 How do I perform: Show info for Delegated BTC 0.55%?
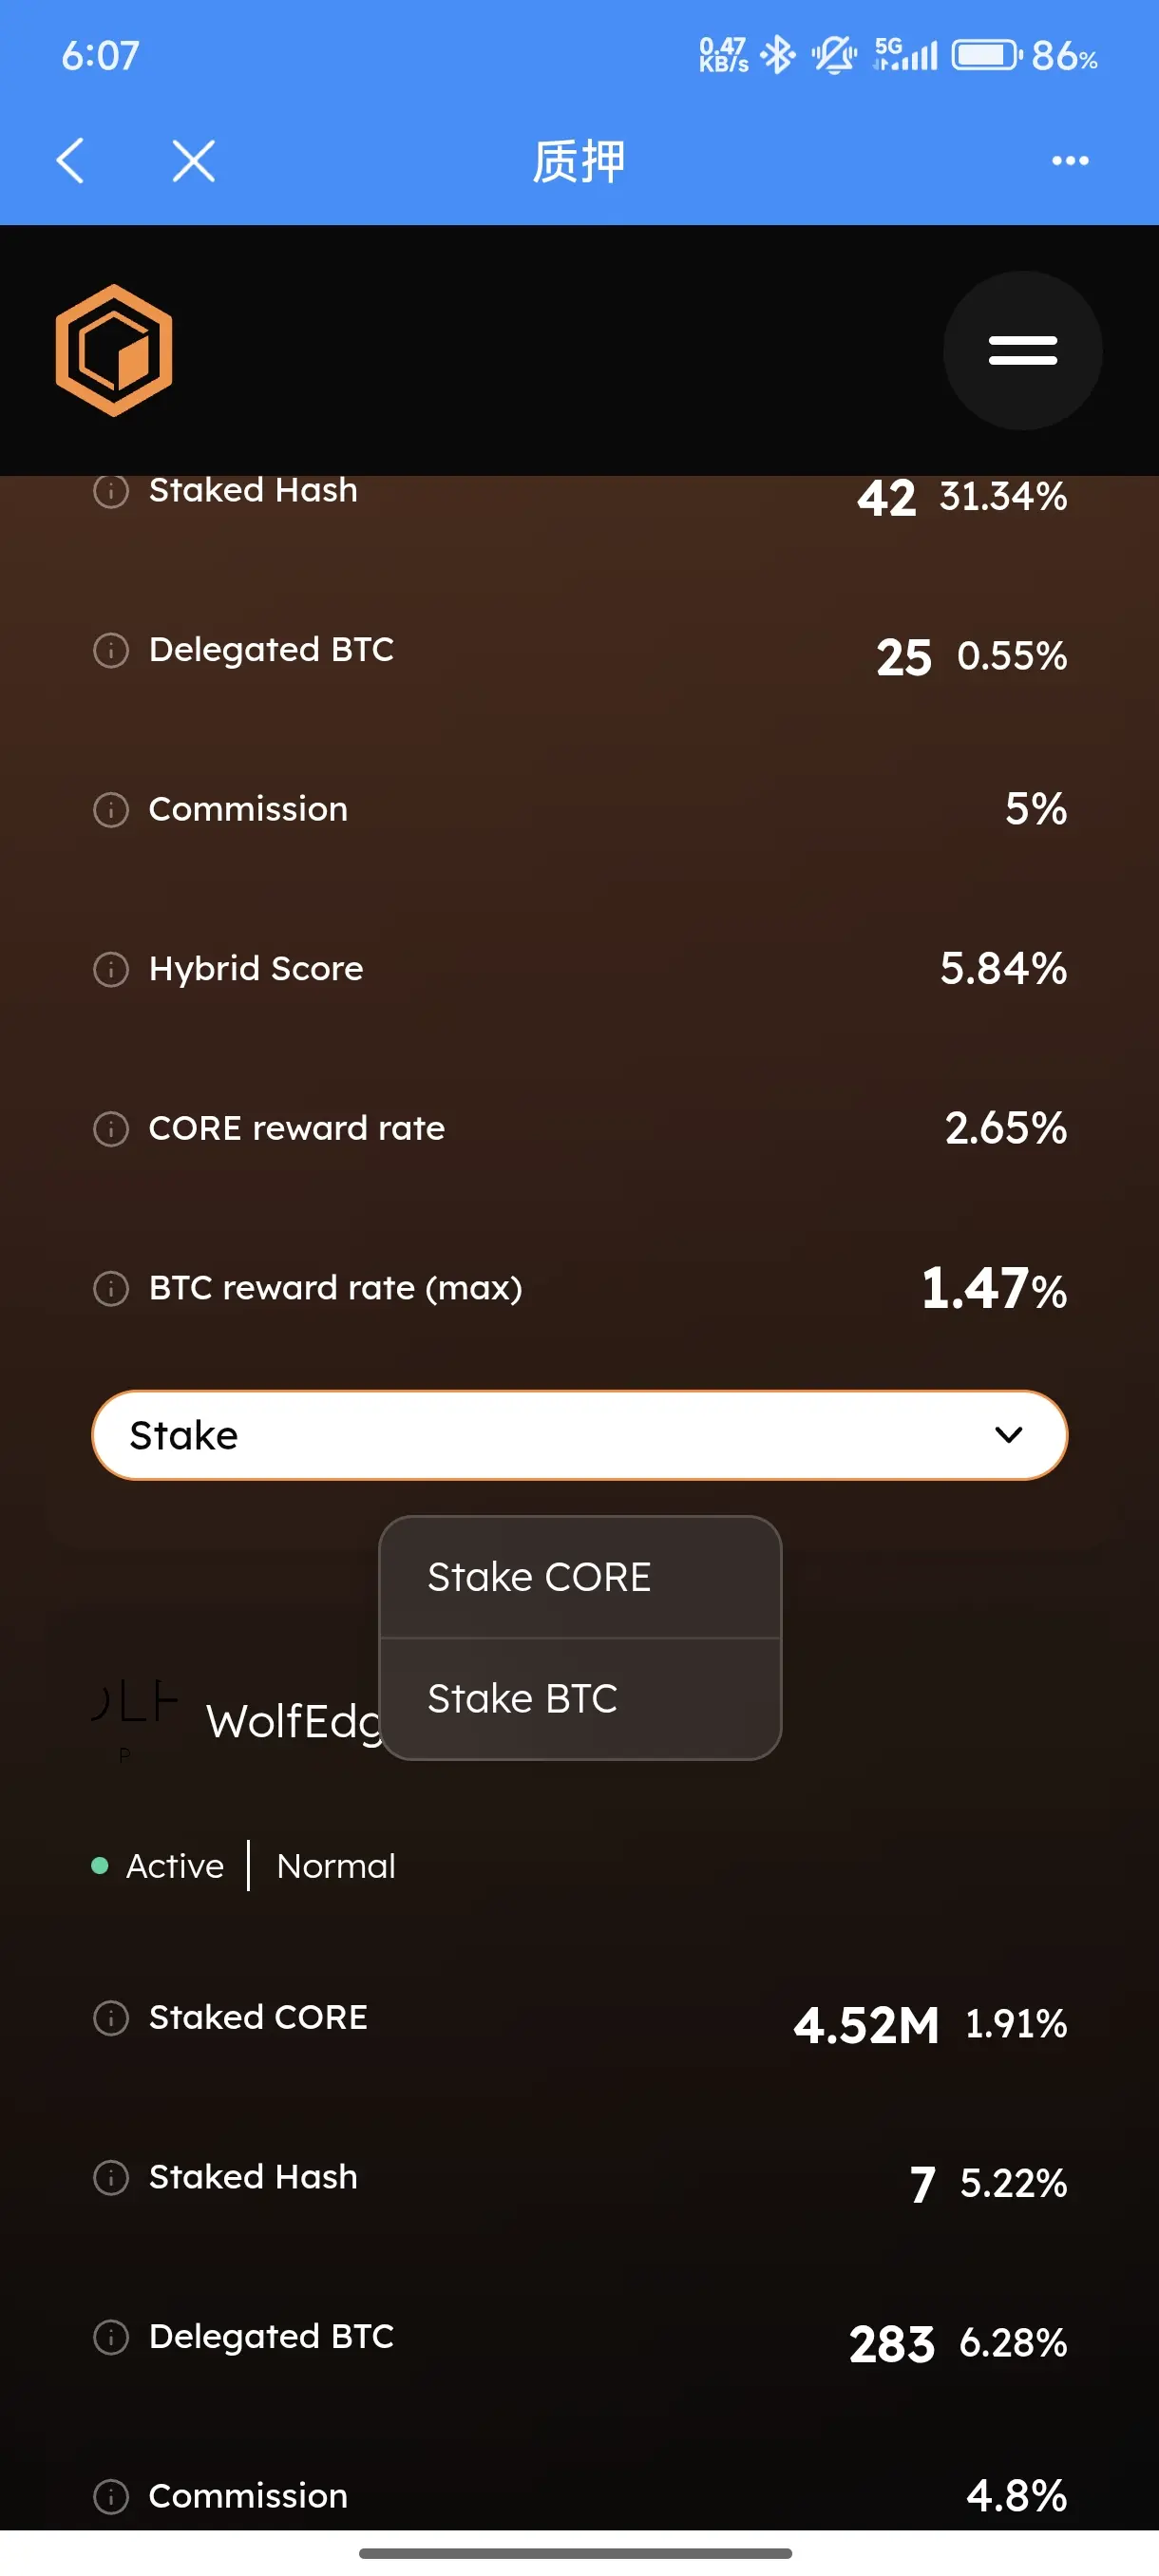tap(111, 650)
